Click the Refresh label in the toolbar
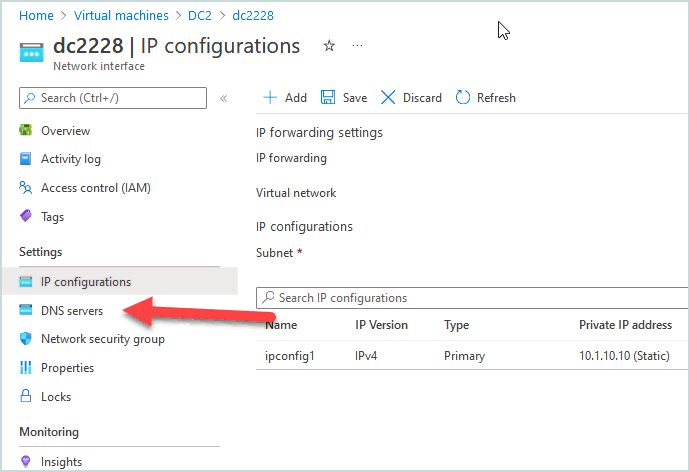Viewport: 690px width, 472px height. 496,98
